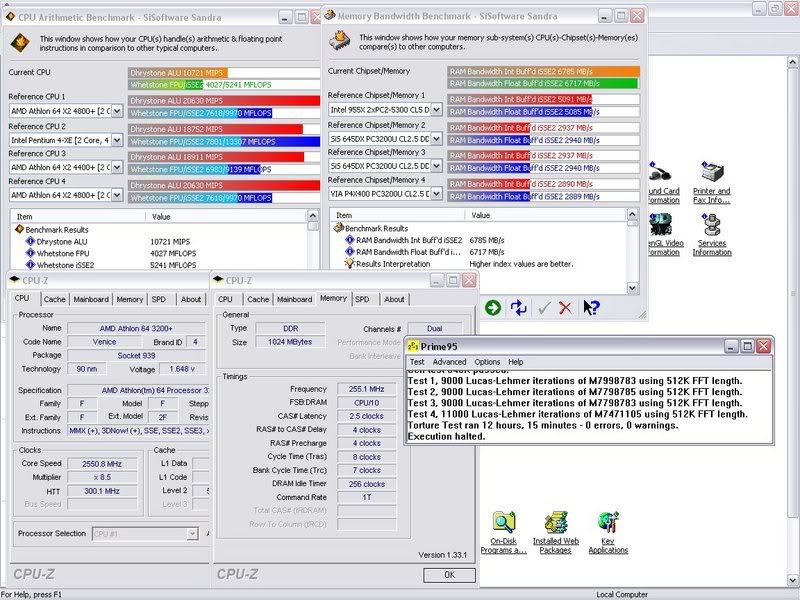
Task: Open Reference CPU 2 dropdown
Action: [117, 140]
